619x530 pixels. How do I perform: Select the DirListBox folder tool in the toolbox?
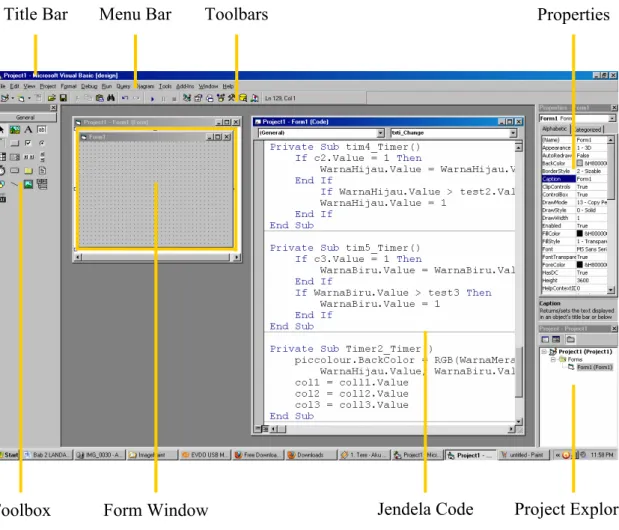point(28,170)
